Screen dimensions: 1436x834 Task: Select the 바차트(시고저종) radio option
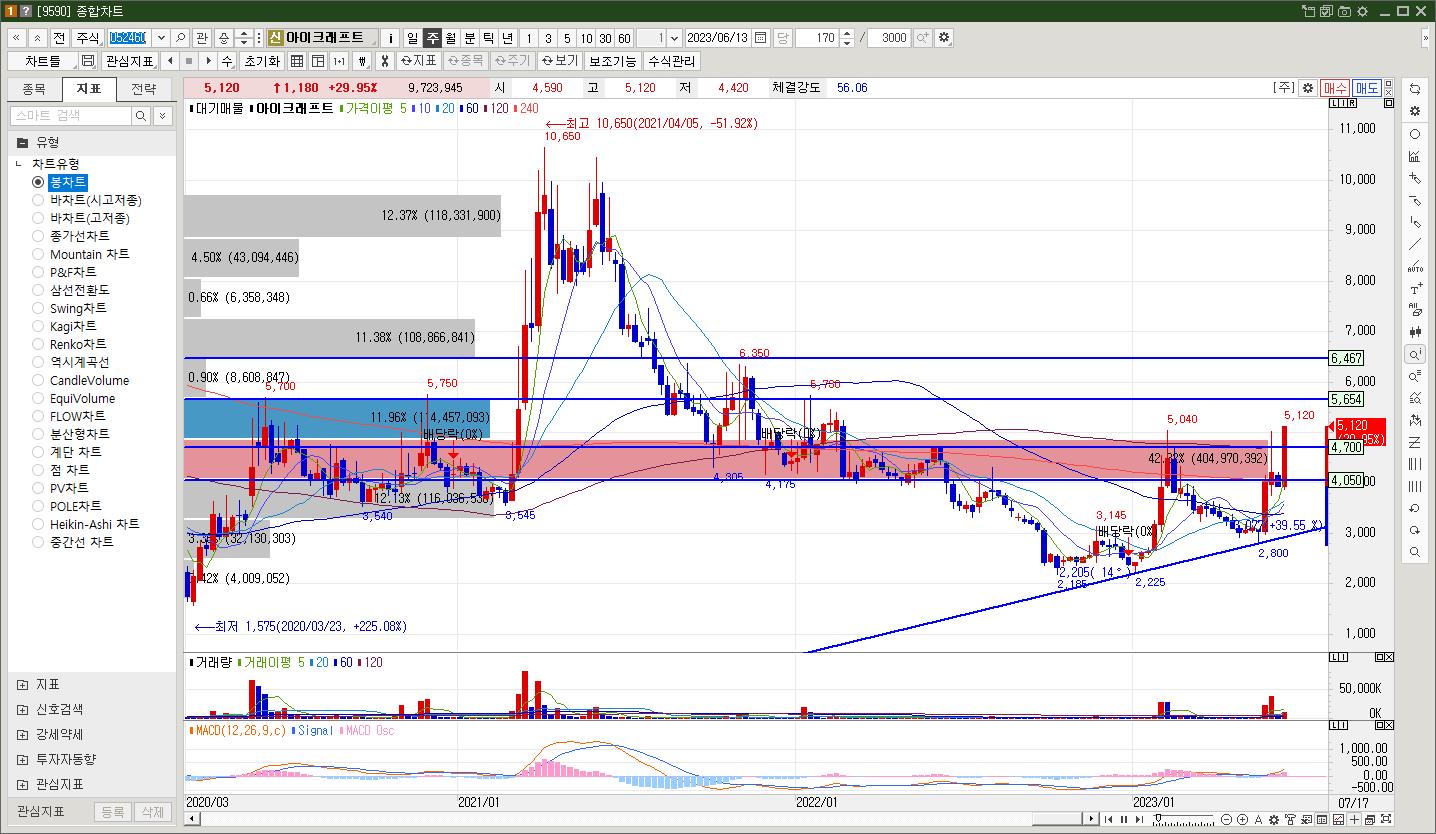point(38,200)
